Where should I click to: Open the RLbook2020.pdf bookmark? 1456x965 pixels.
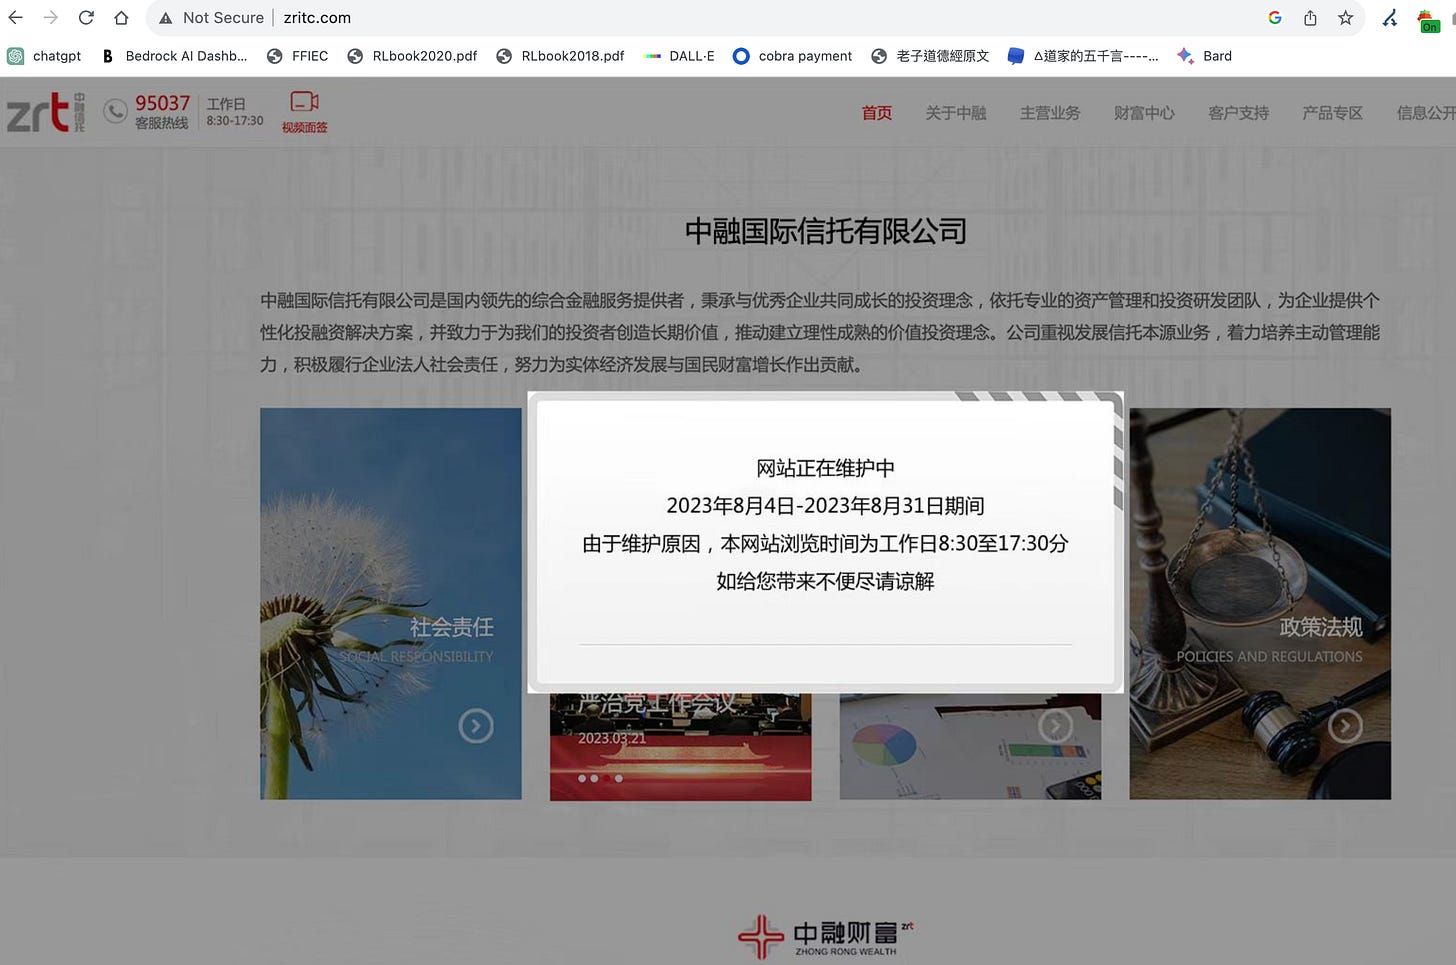click(x=412, y=56)
